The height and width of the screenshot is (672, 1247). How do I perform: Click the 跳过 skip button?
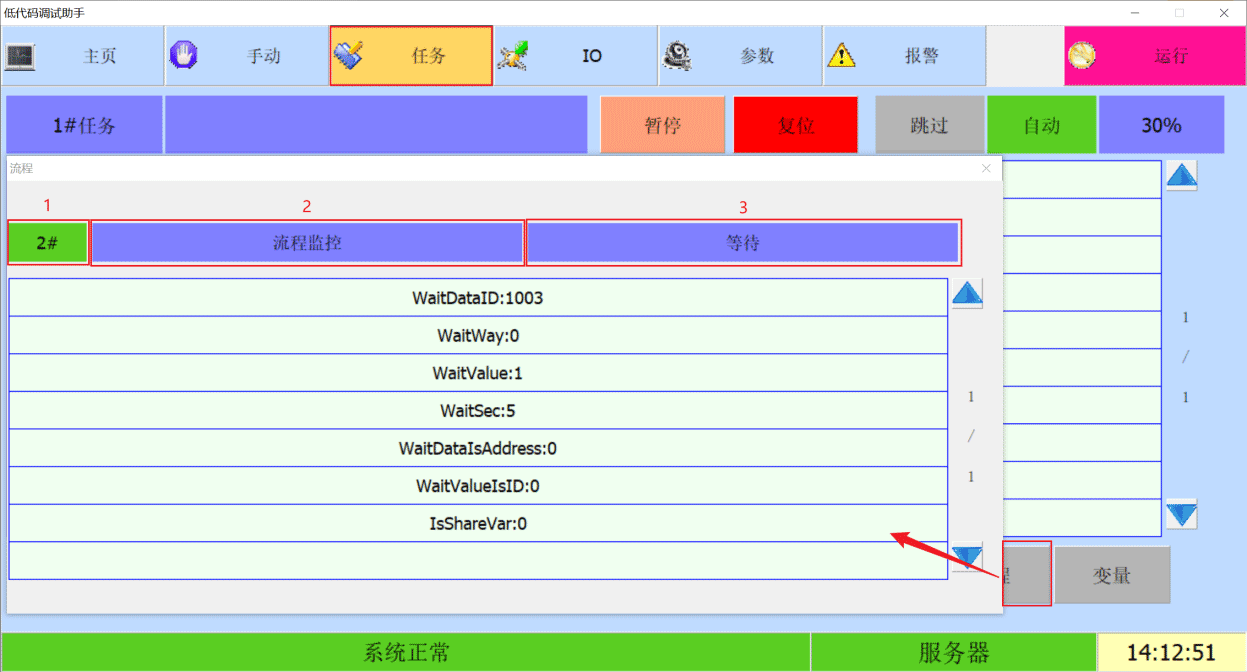[x=929, y=125]
